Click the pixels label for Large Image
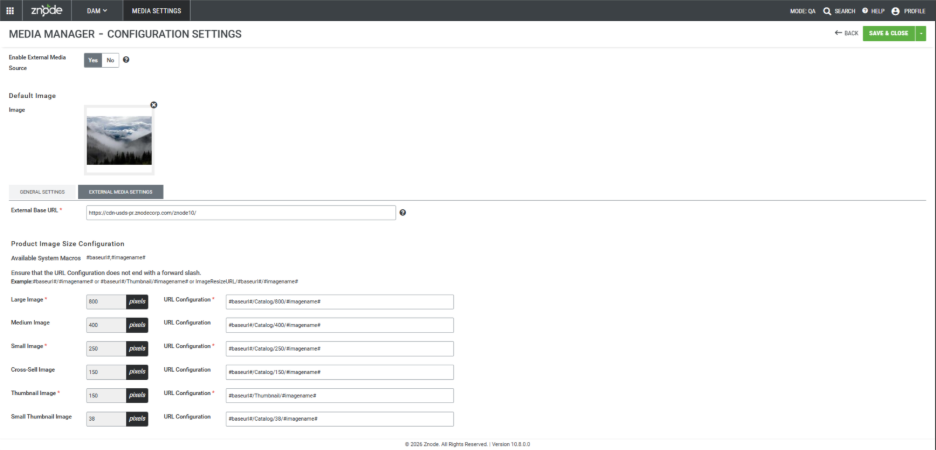 [x=137, y=302]
